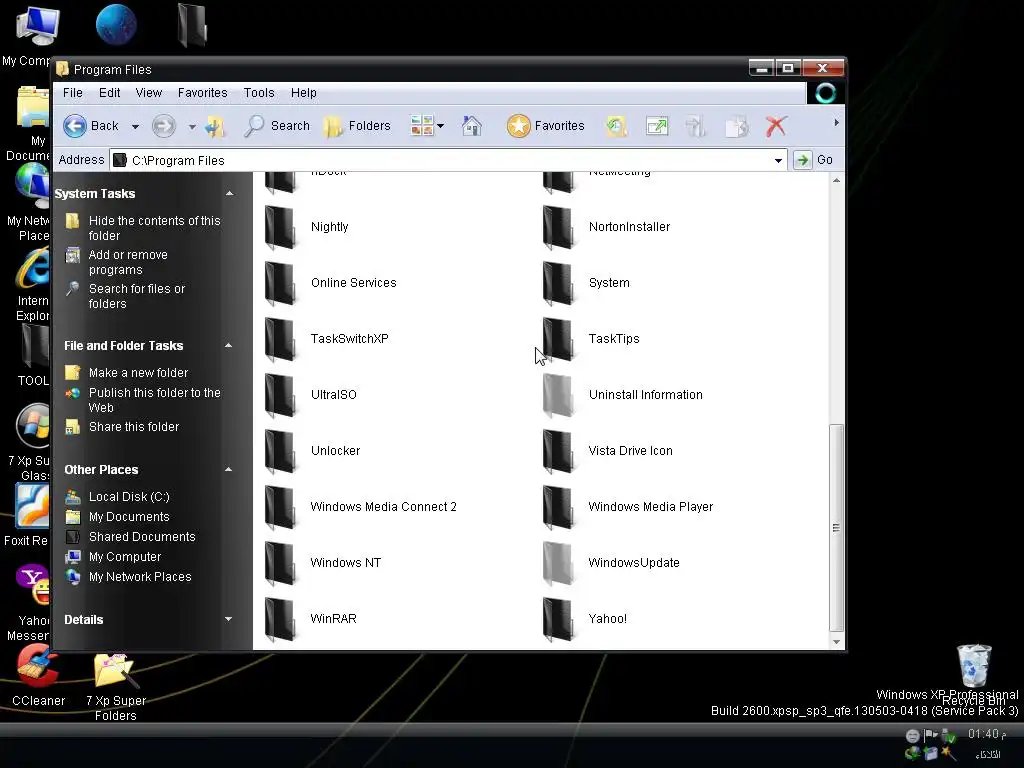Expand the Details section
Screen dimensions: 1024x768
pyautogui.click(x=229, y=619)
